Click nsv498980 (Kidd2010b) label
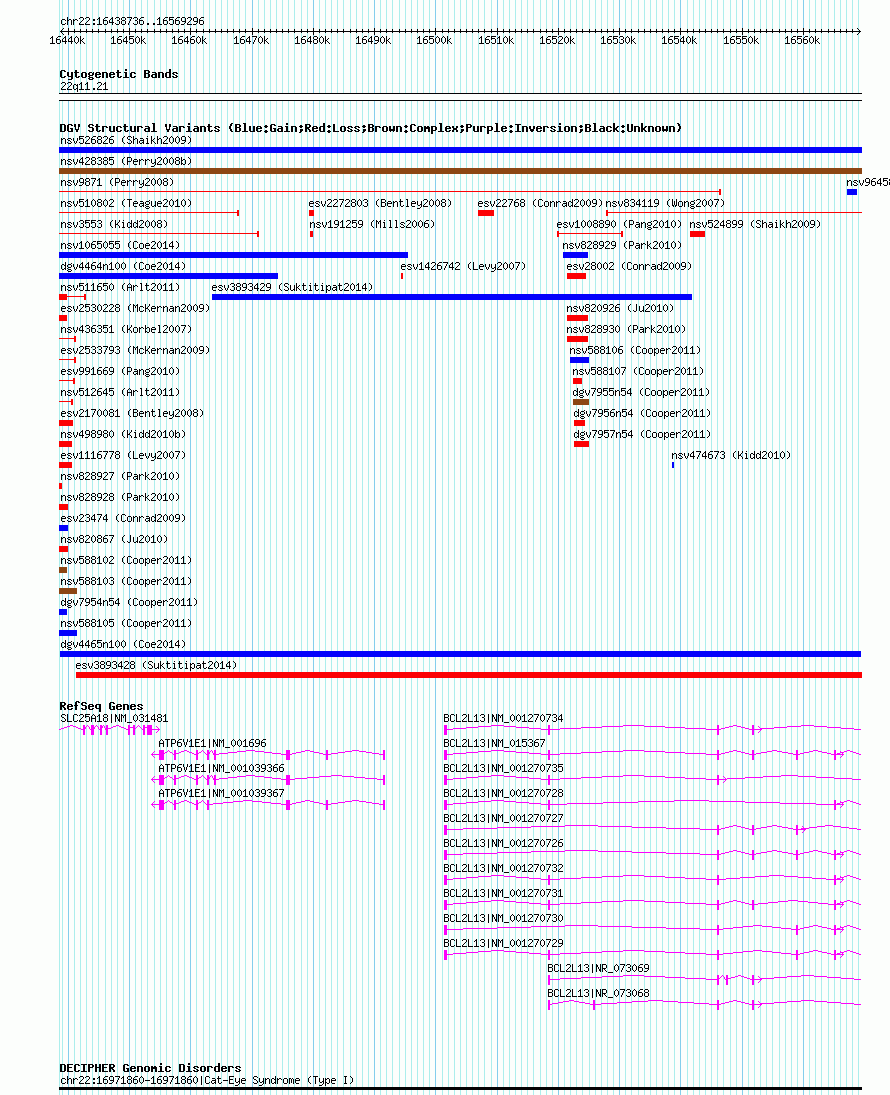Image resolution: width=890 pixels, height=1095 pixels. coord(123,434)
